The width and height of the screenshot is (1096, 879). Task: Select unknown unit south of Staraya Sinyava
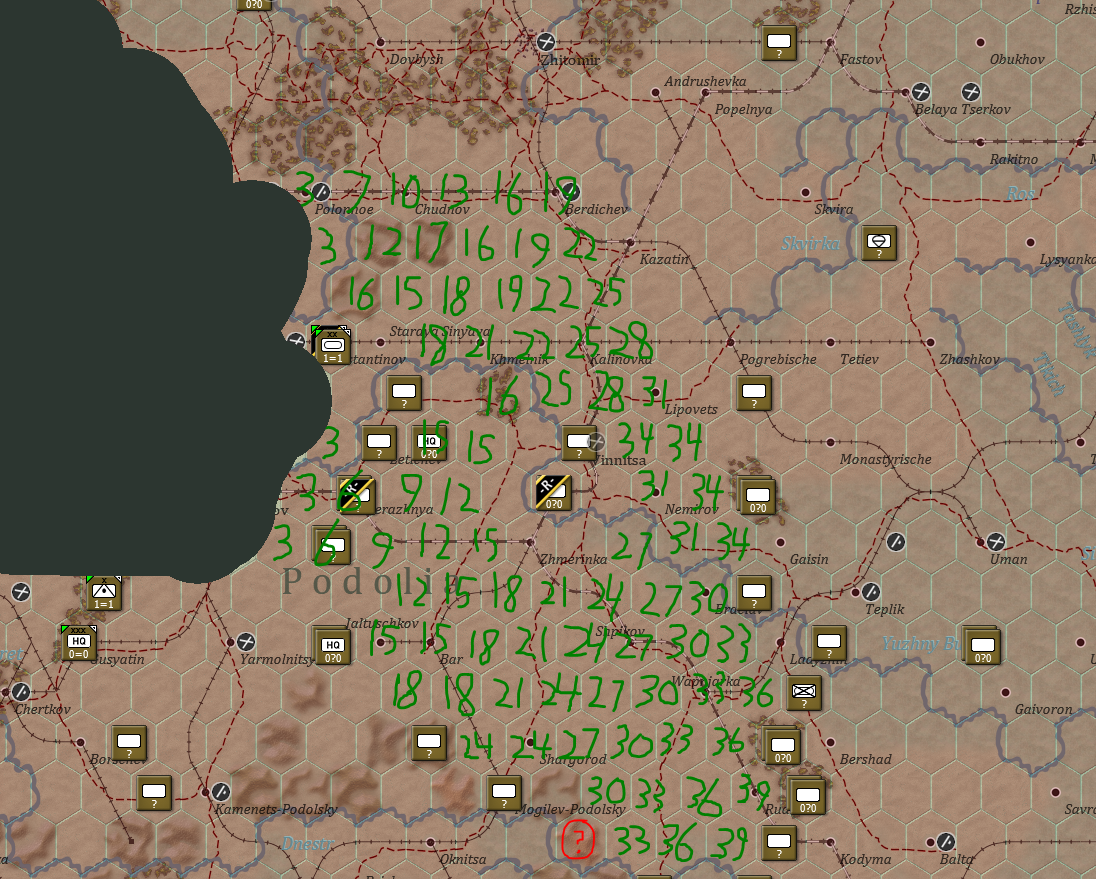404,393
